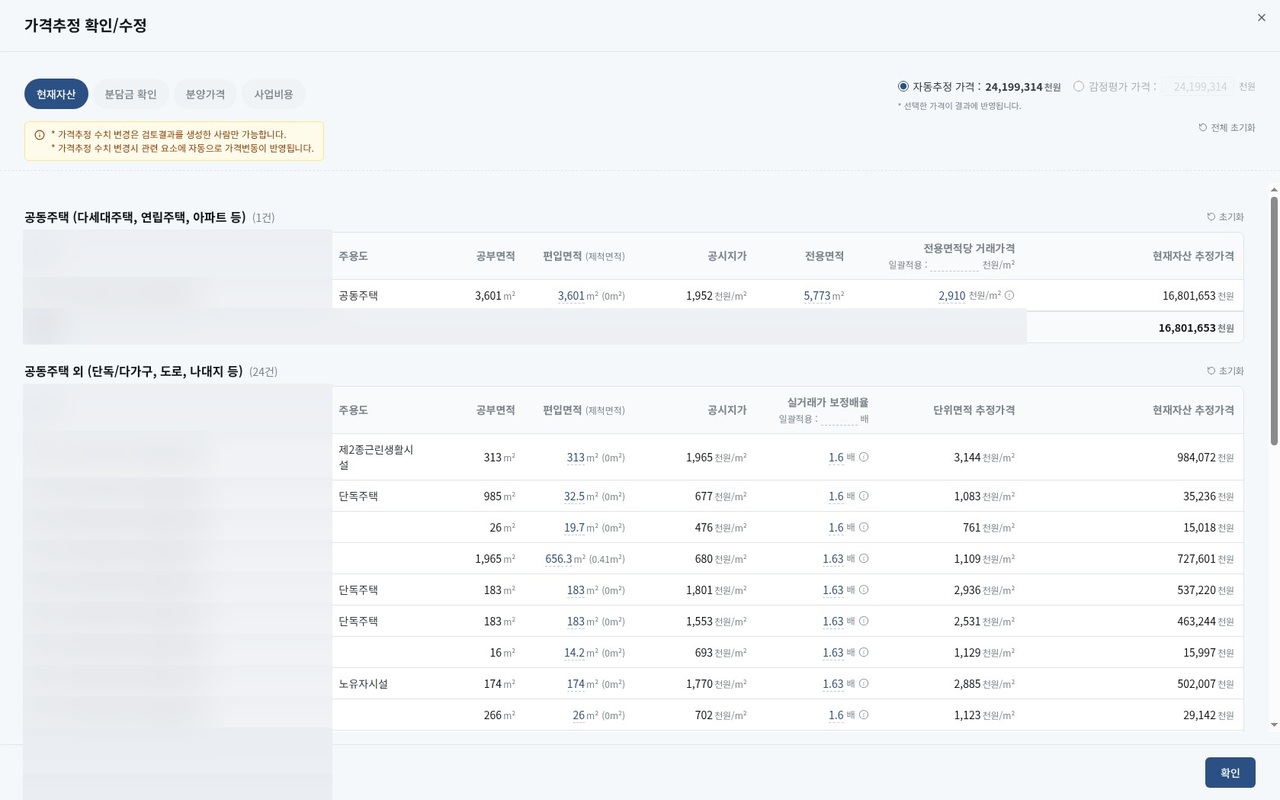Select the 자동추정 가격 radio button
This screenshot has width=1280, height=800.
tap(904, 87)
